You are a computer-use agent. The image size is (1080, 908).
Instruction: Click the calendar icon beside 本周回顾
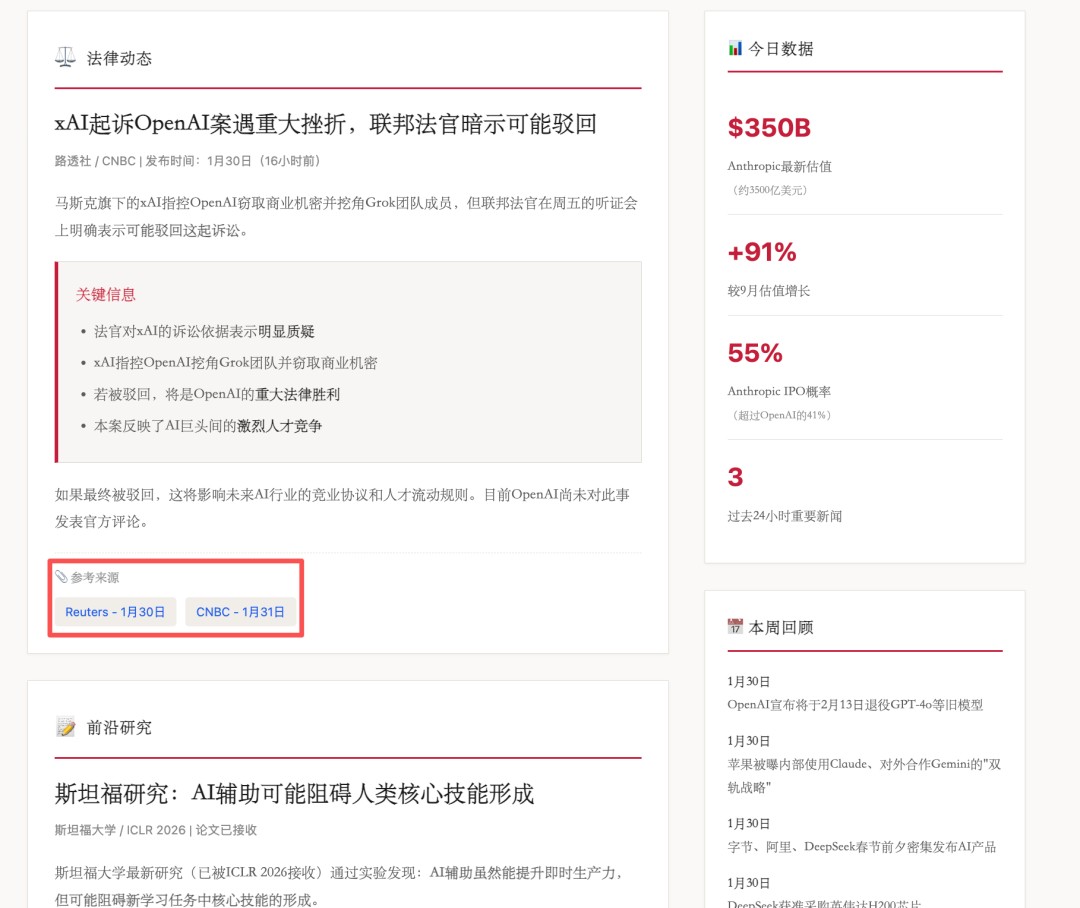point(735,627)
